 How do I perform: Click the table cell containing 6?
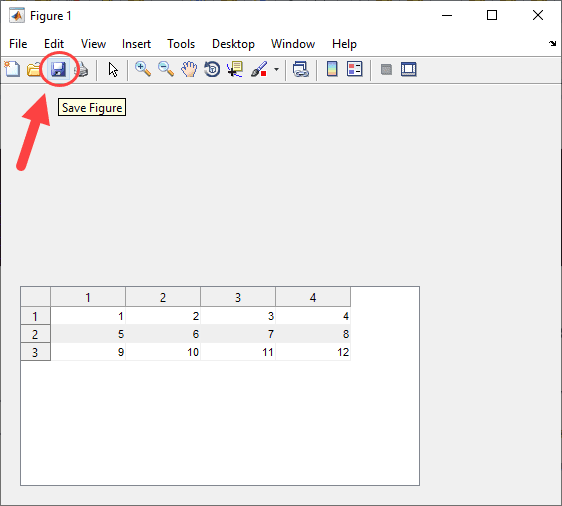tap(163, 334)
